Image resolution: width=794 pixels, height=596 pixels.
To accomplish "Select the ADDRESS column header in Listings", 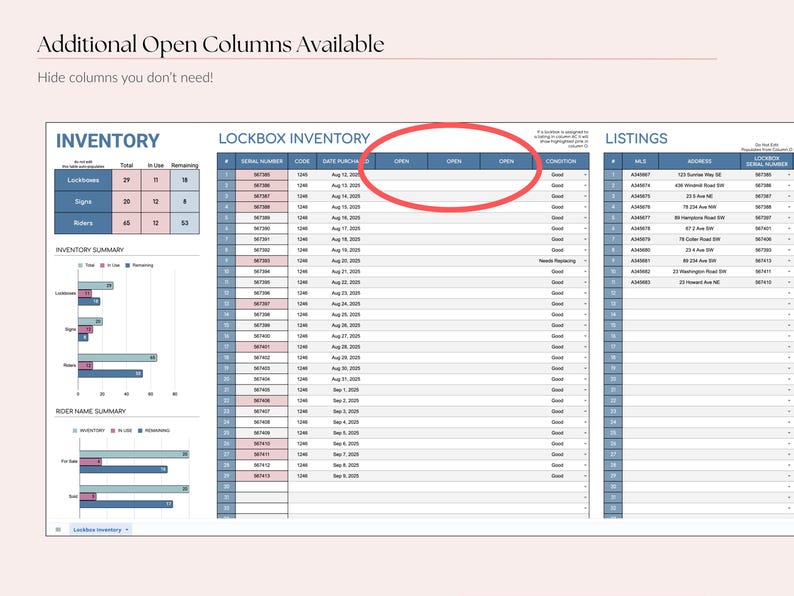I will (x=699, y=161).
